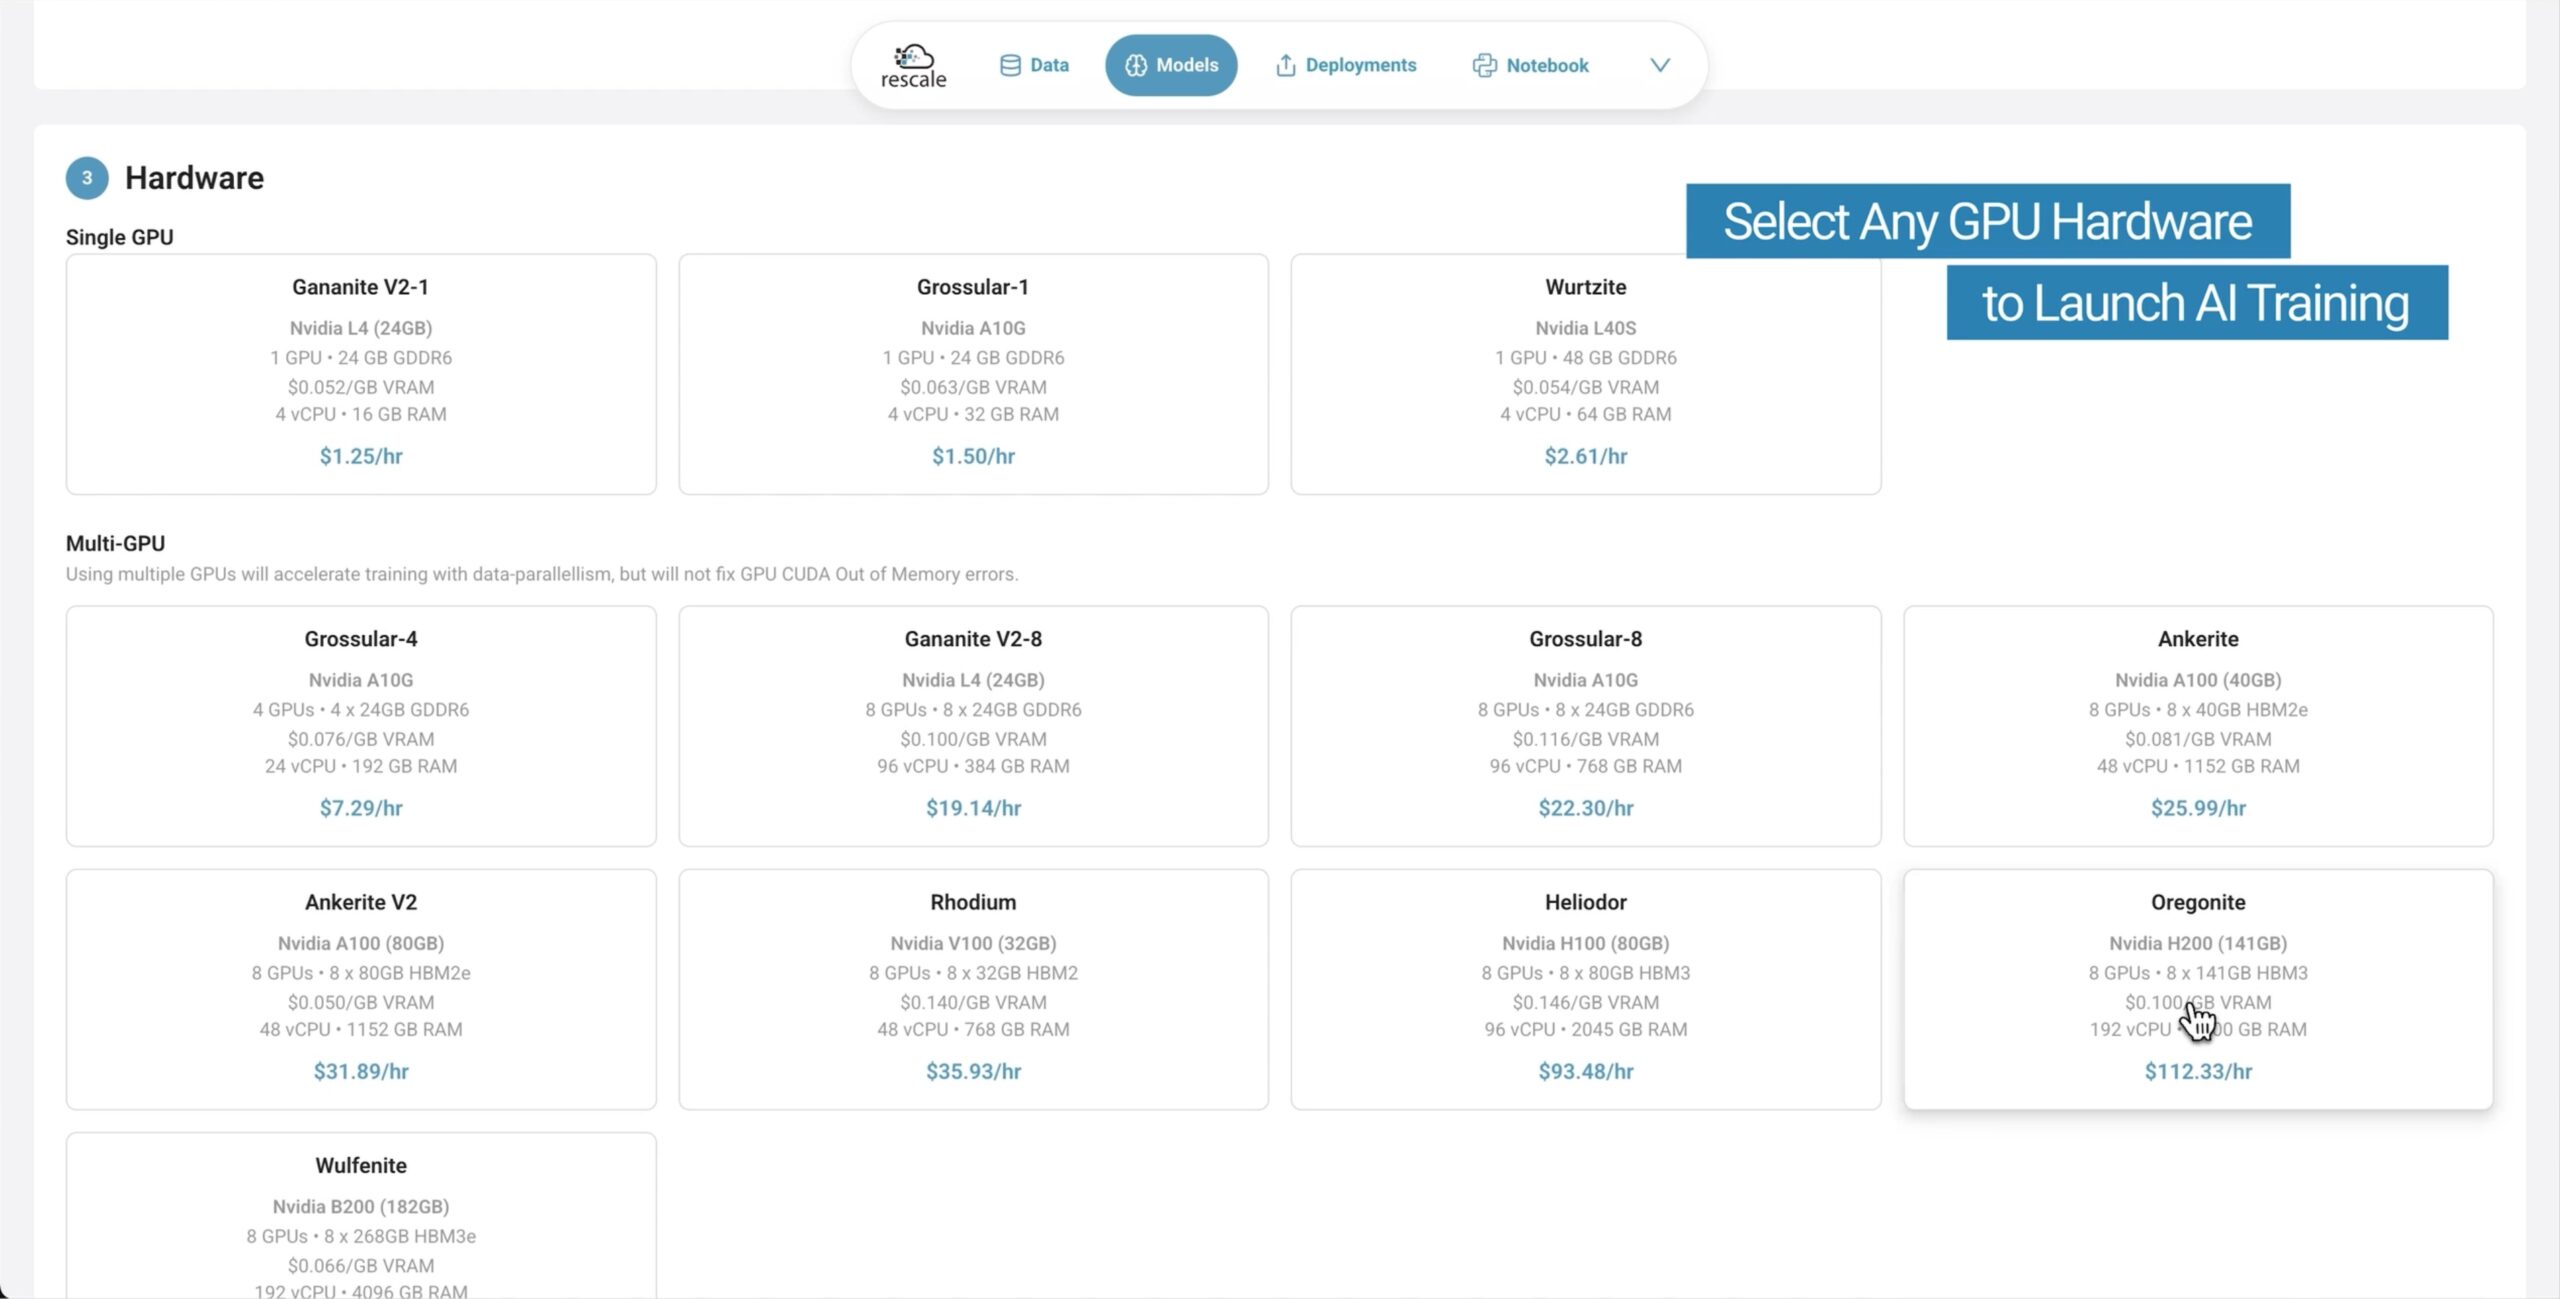The width and height of the screenshot is (2560, 1299).
Task: Go to the Notebook tab
Action: click(x=1530, y=65)
